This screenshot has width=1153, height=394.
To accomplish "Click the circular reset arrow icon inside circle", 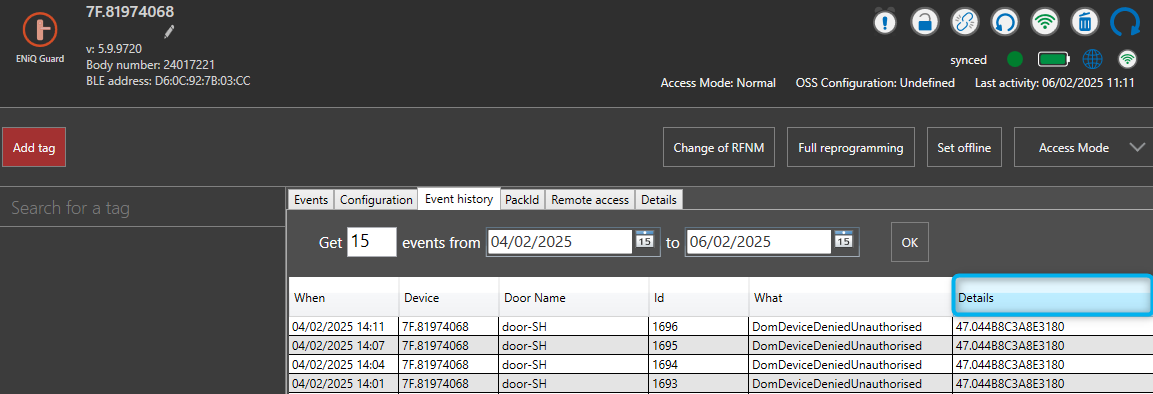I will click(x=1004, y=21).
